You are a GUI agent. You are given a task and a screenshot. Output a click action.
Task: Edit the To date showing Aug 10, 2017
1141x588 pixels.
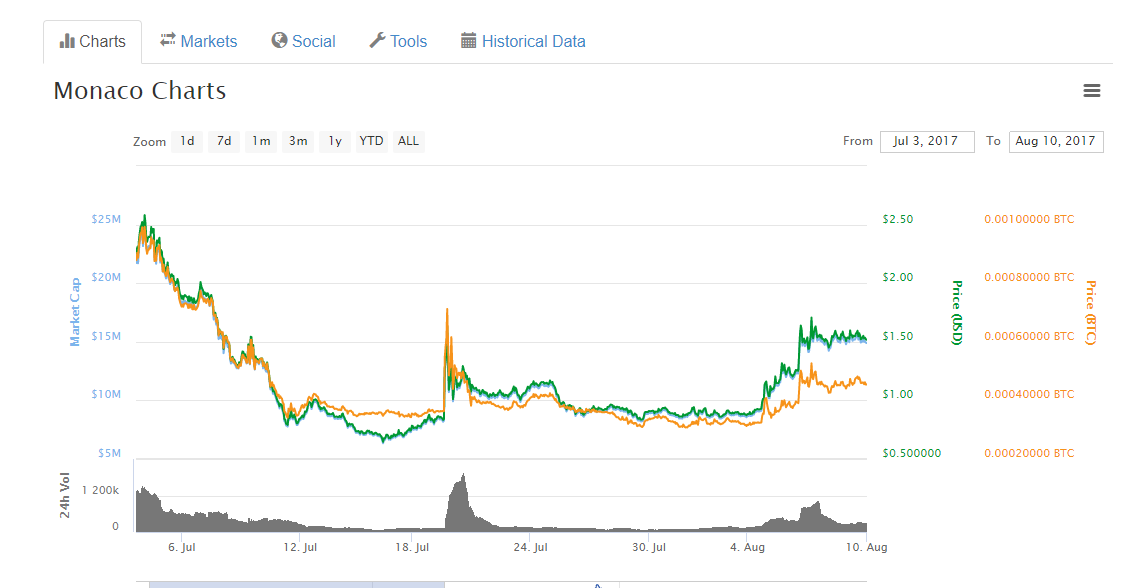pyautogui.click(x=1056, y=141)
